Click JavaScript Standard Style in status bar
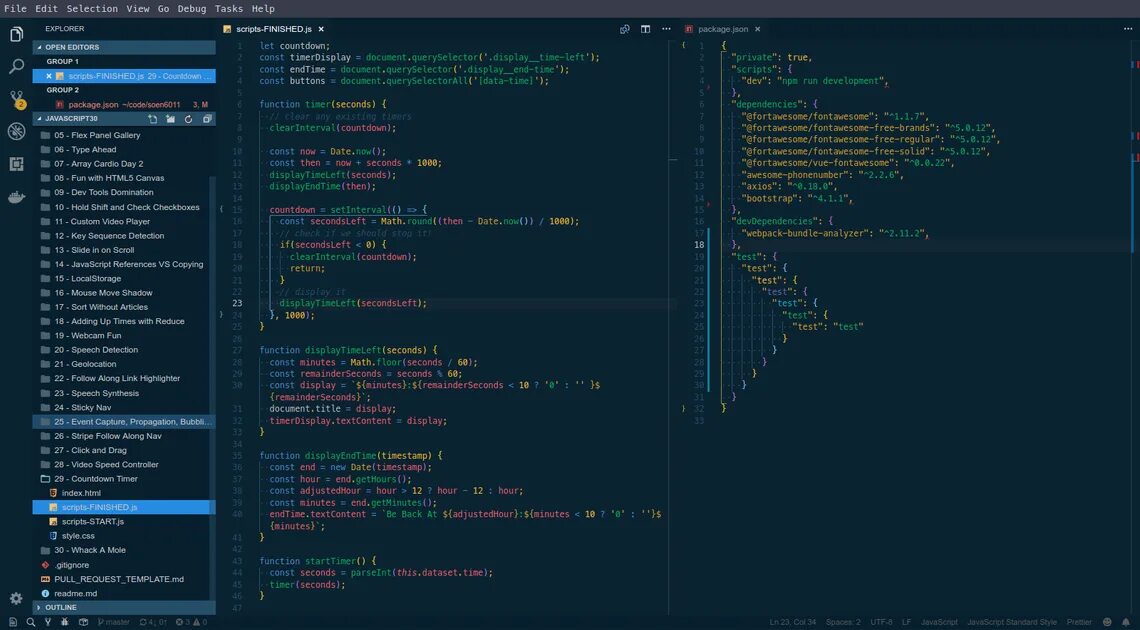This screenshot has width=1140, height=630. pos(1011,622)
